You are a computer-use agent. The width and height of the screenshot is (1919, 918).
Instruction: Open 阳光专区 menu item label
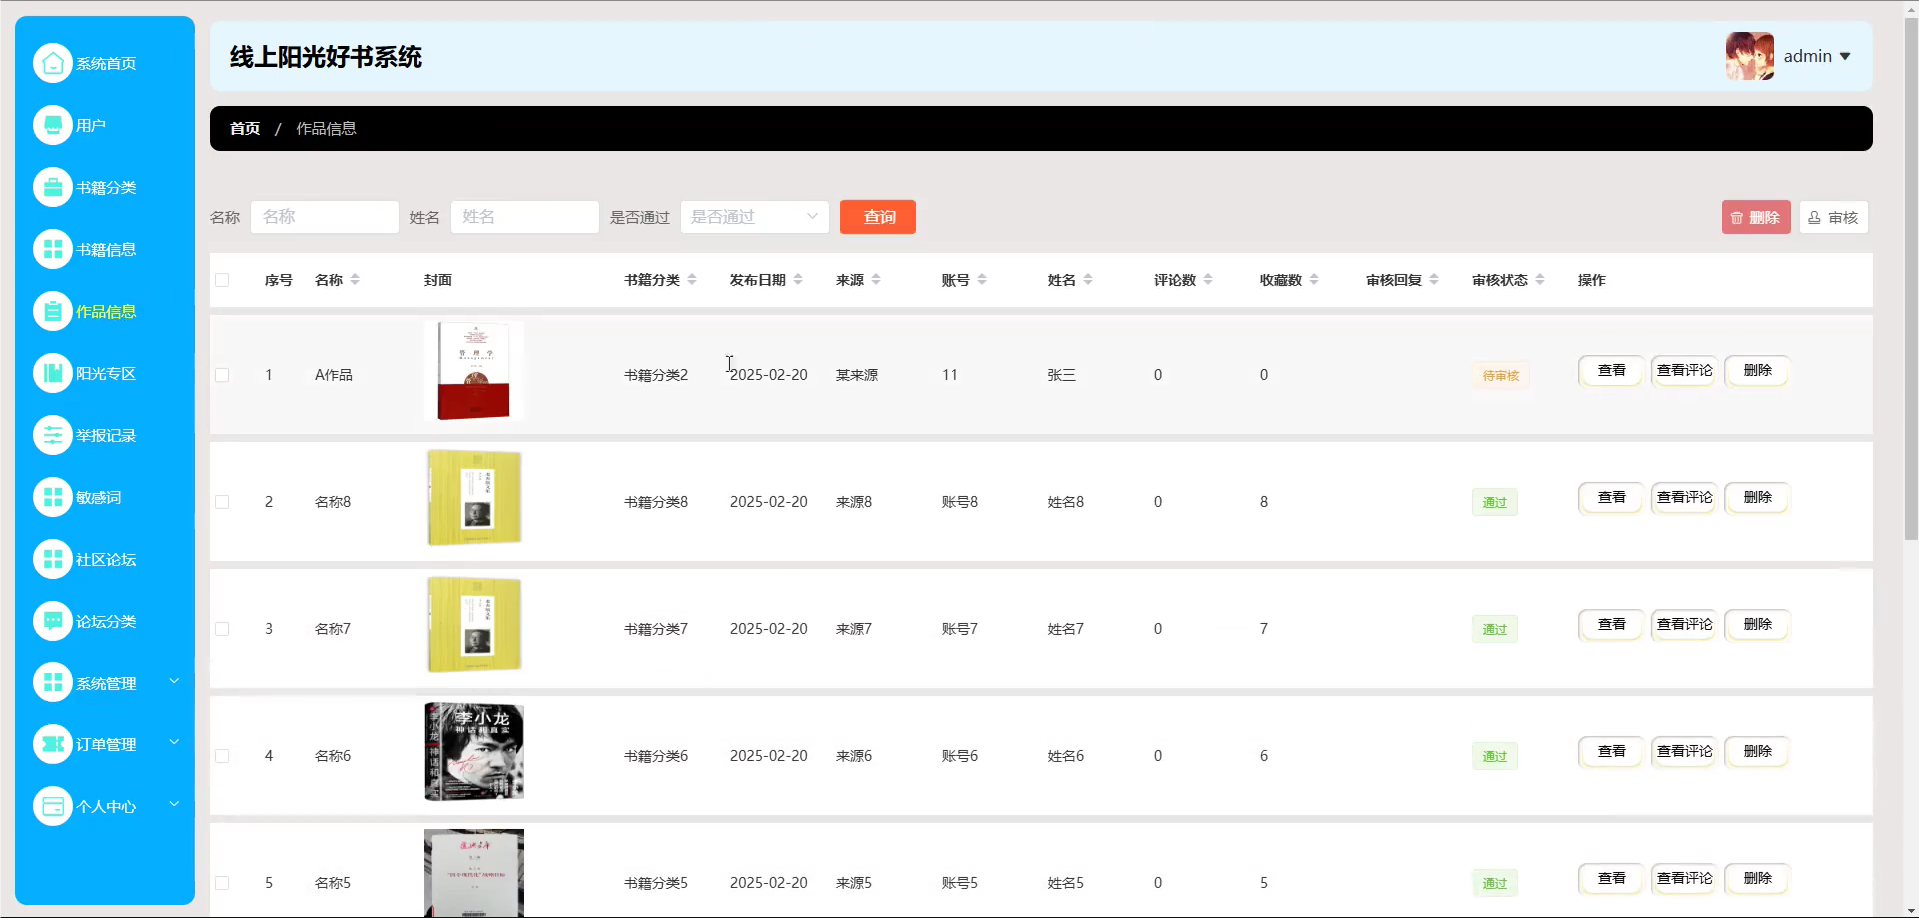pos(106,374)
